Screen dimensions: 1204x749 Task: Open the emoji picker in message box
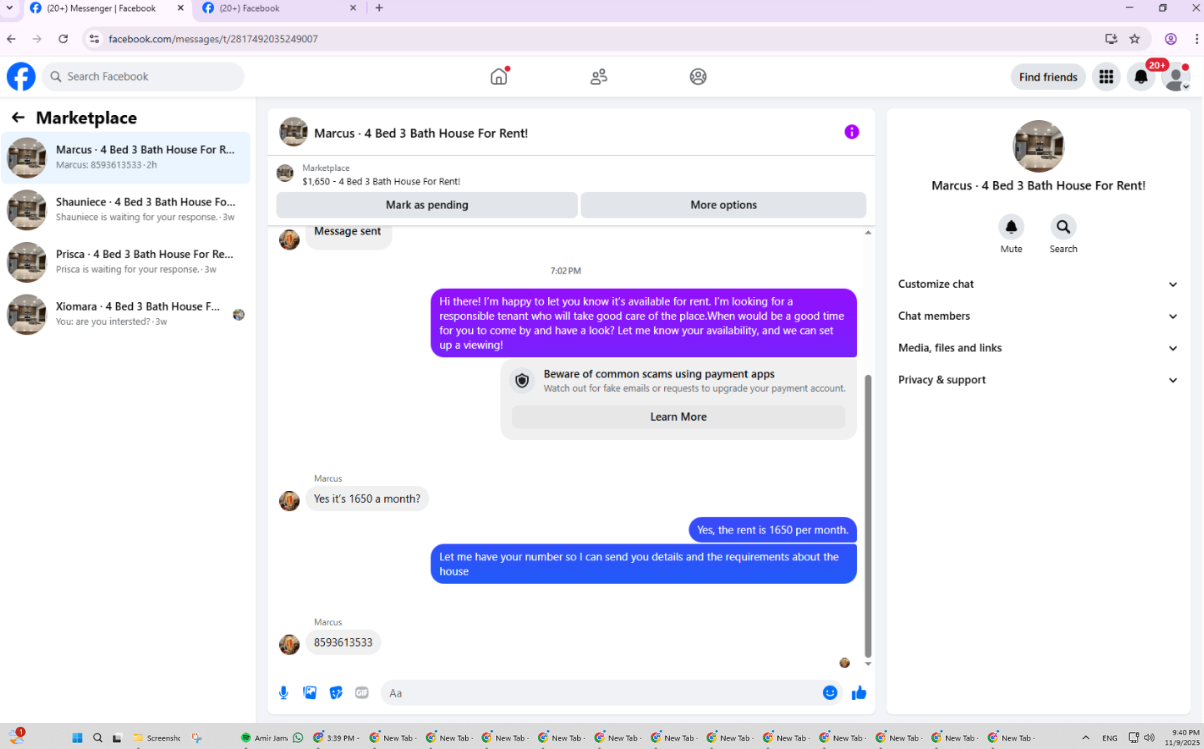tap(830, 692)
